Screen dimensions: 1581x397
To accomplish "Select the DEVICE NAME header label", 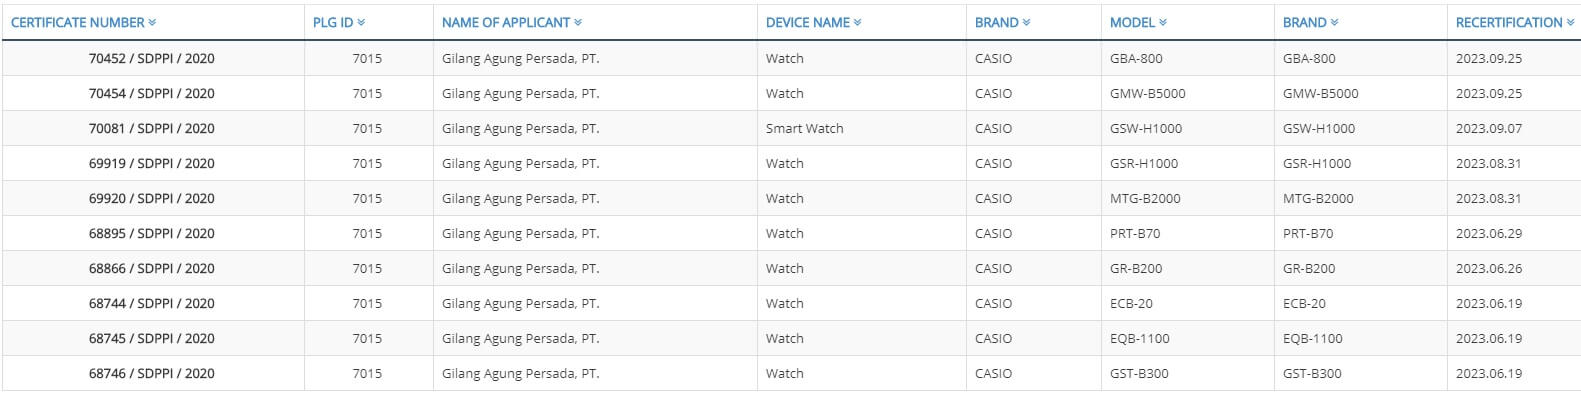I will pos(808,22).
